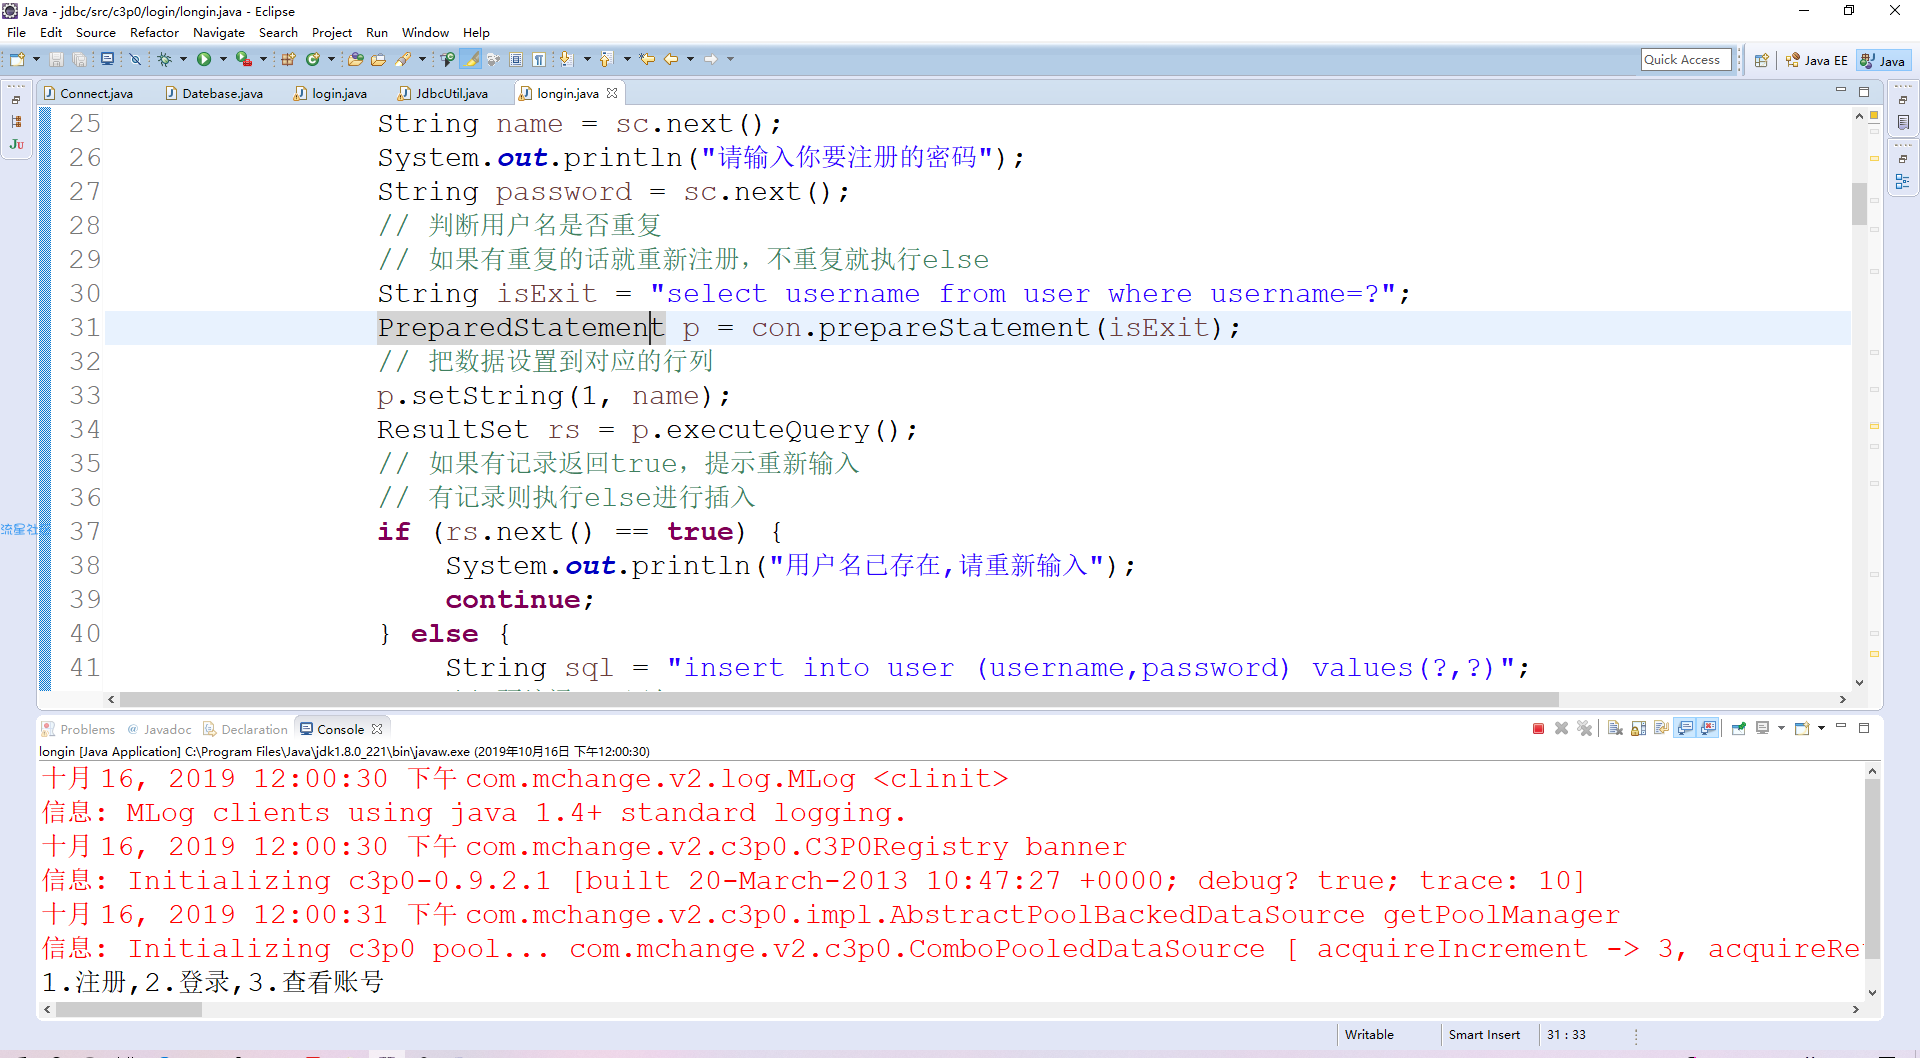Toggle Scroll Lock in Console
Screen dimensions: 1920x1058
pyautogui.click(x=1638, y=729)
